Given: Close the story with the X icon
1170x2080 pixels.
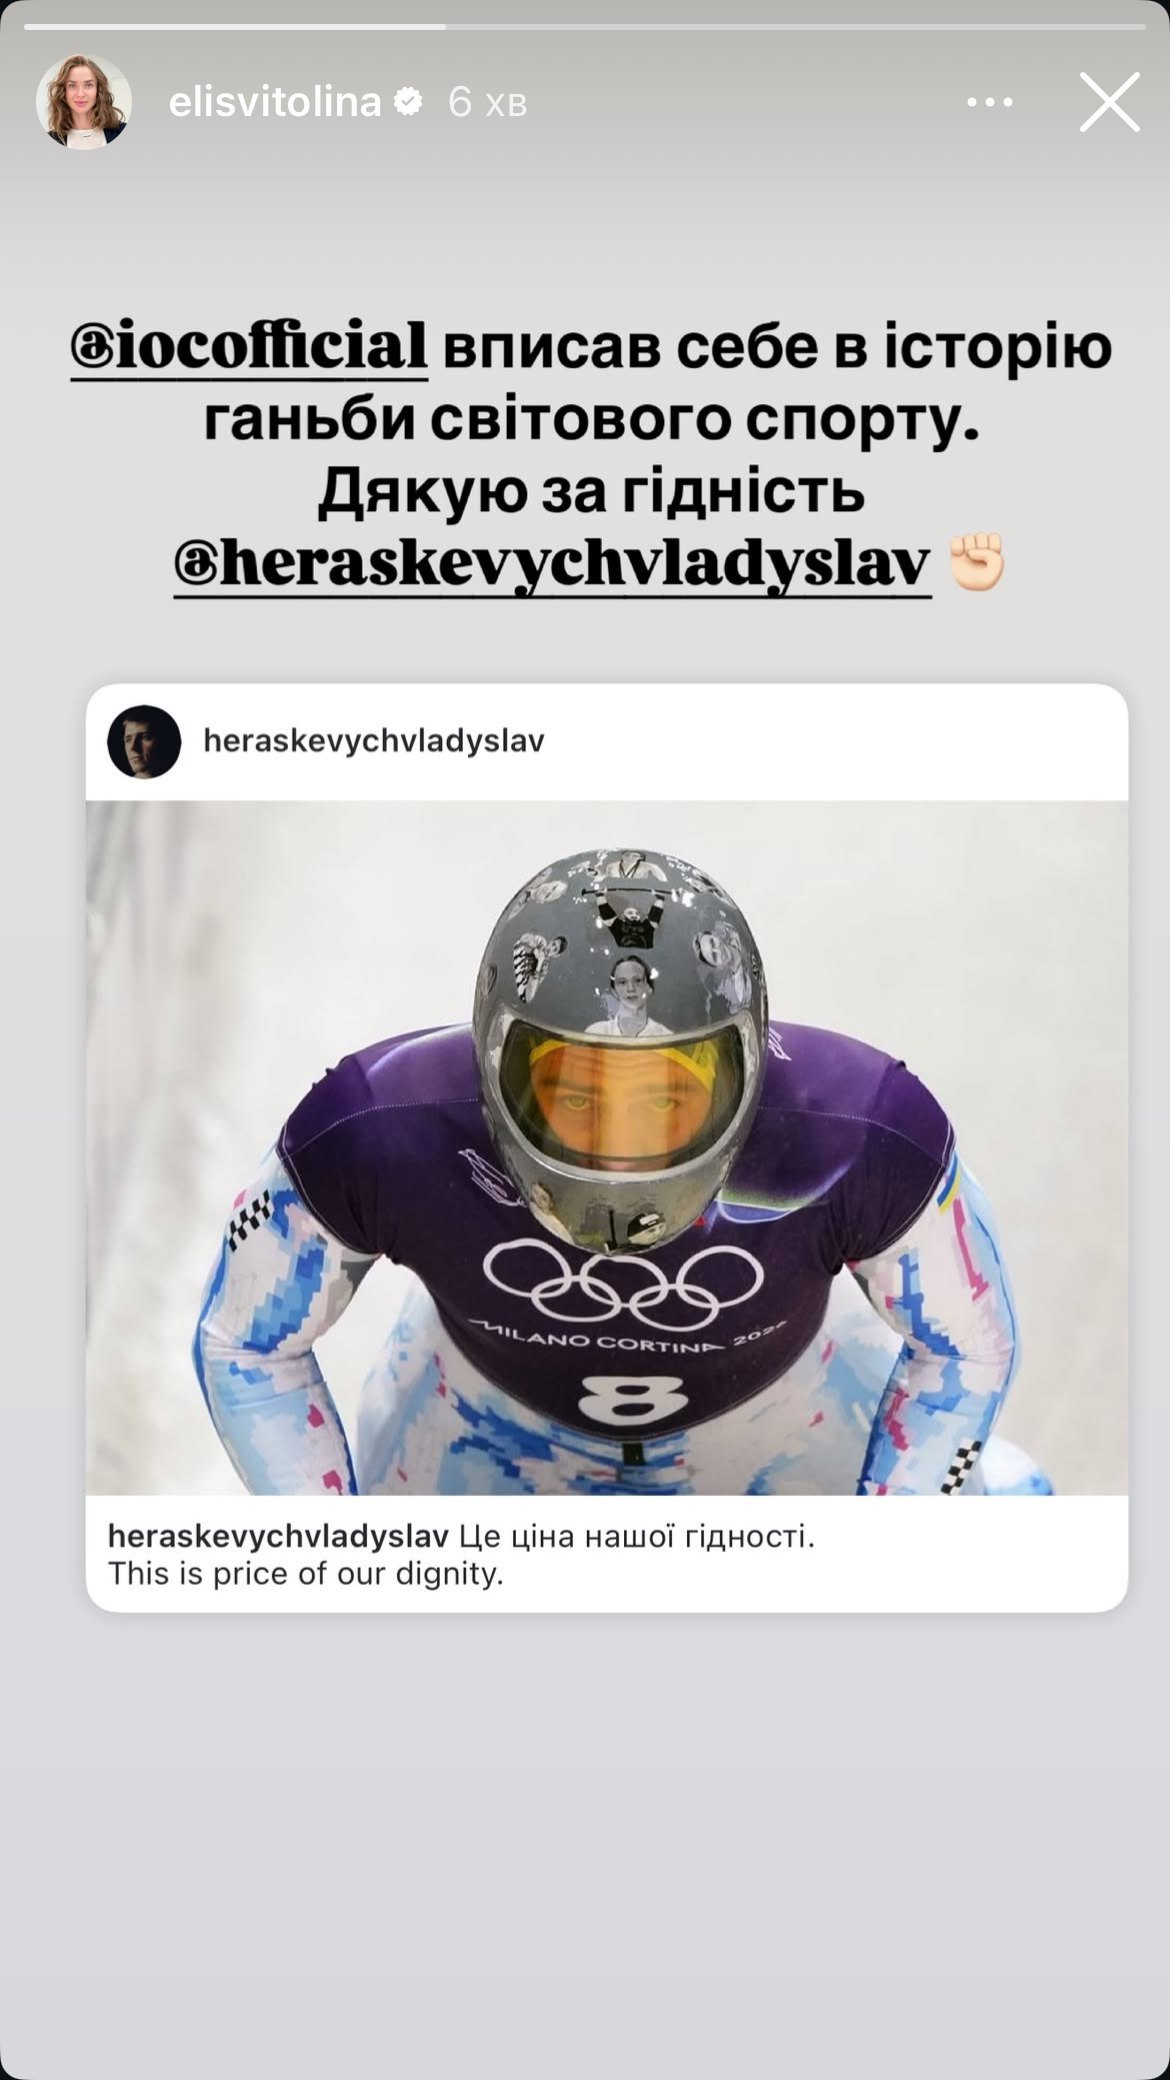Looking at the screenshot, I should [x=1109, y=102].
